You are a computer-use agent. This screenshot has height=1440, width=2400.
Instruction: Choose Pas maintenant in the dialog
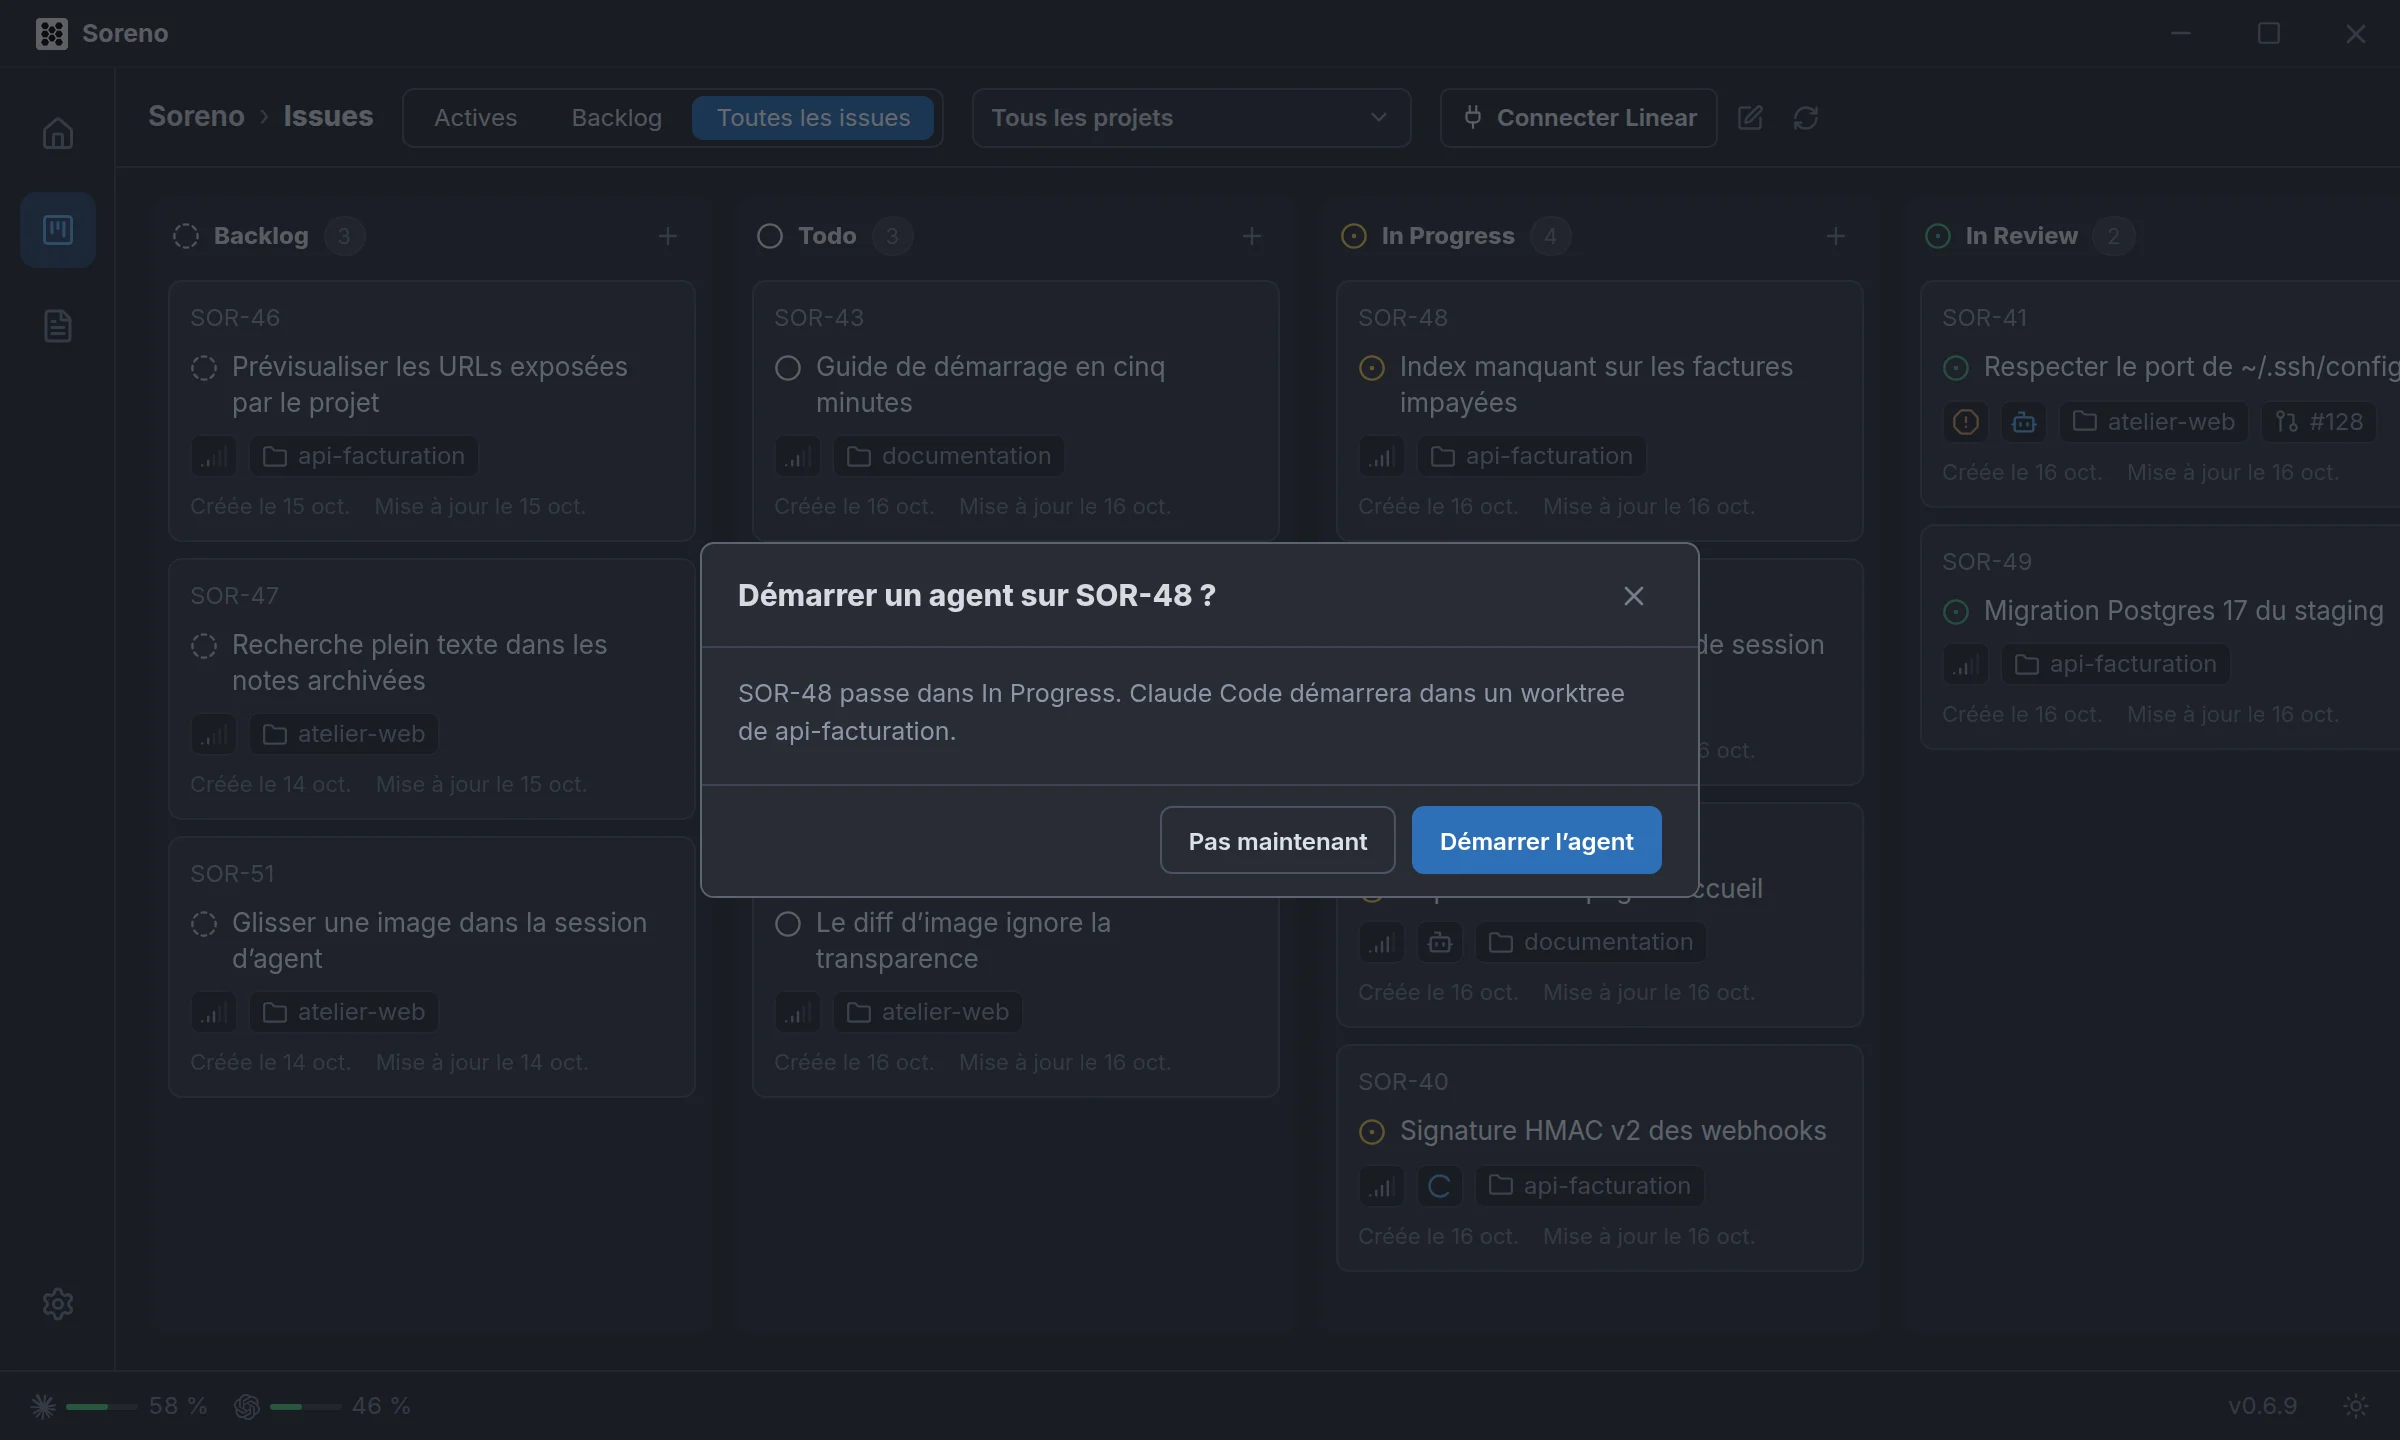click(1277, 841)
